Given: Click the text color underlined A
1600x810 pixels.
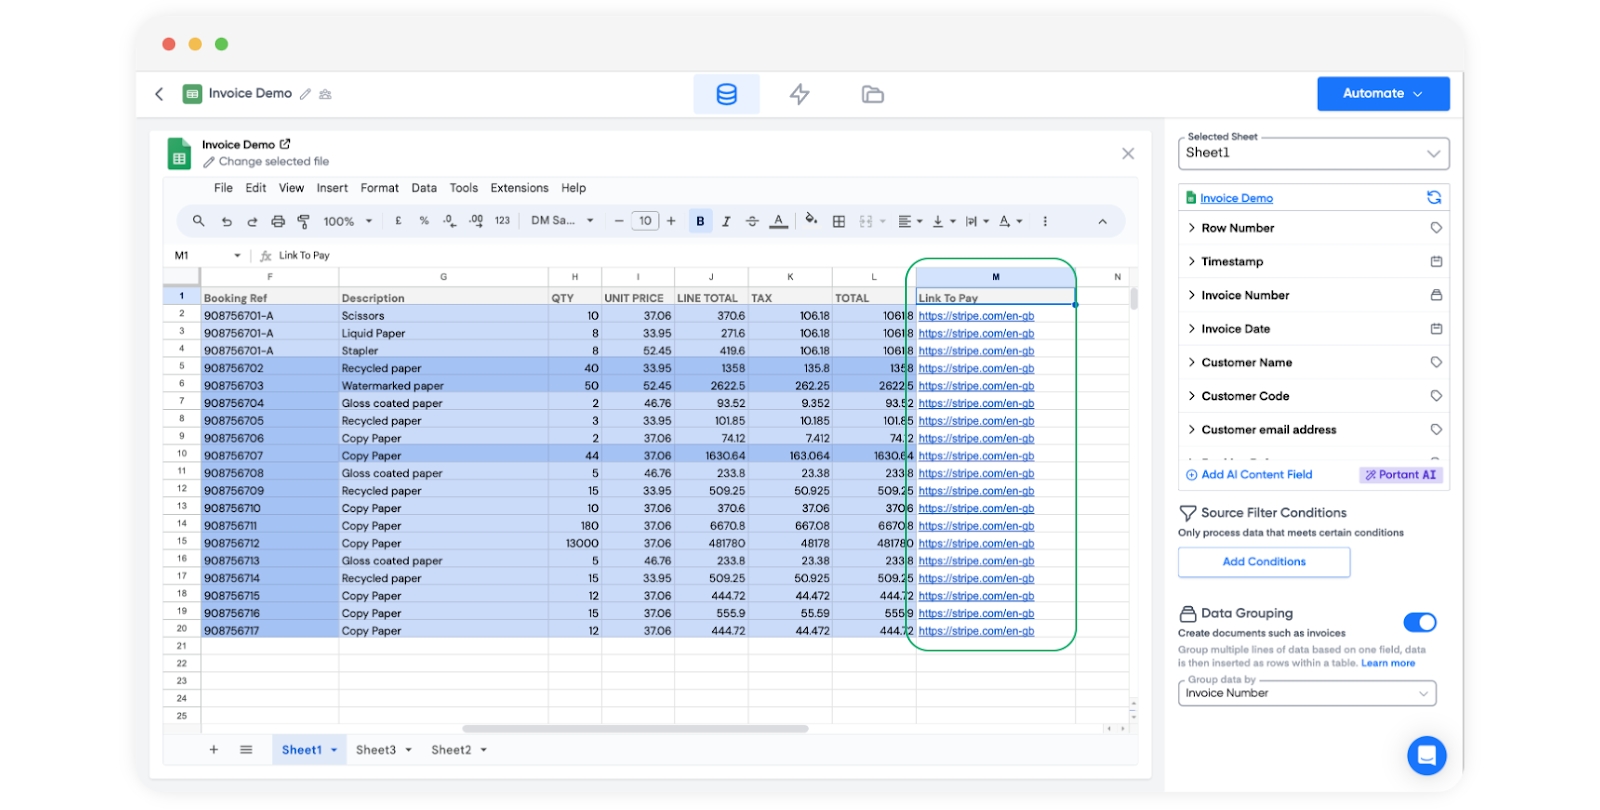Looking at the screenshot, I should [778, 221].
